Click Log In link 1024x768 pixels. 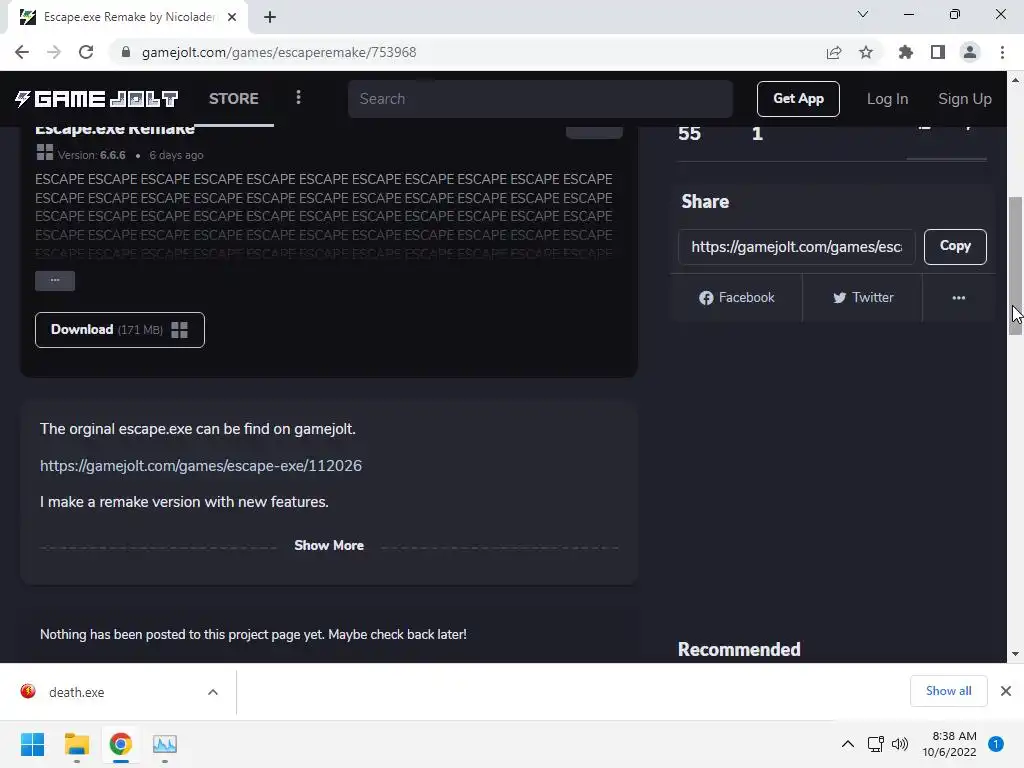coord(887,99)
